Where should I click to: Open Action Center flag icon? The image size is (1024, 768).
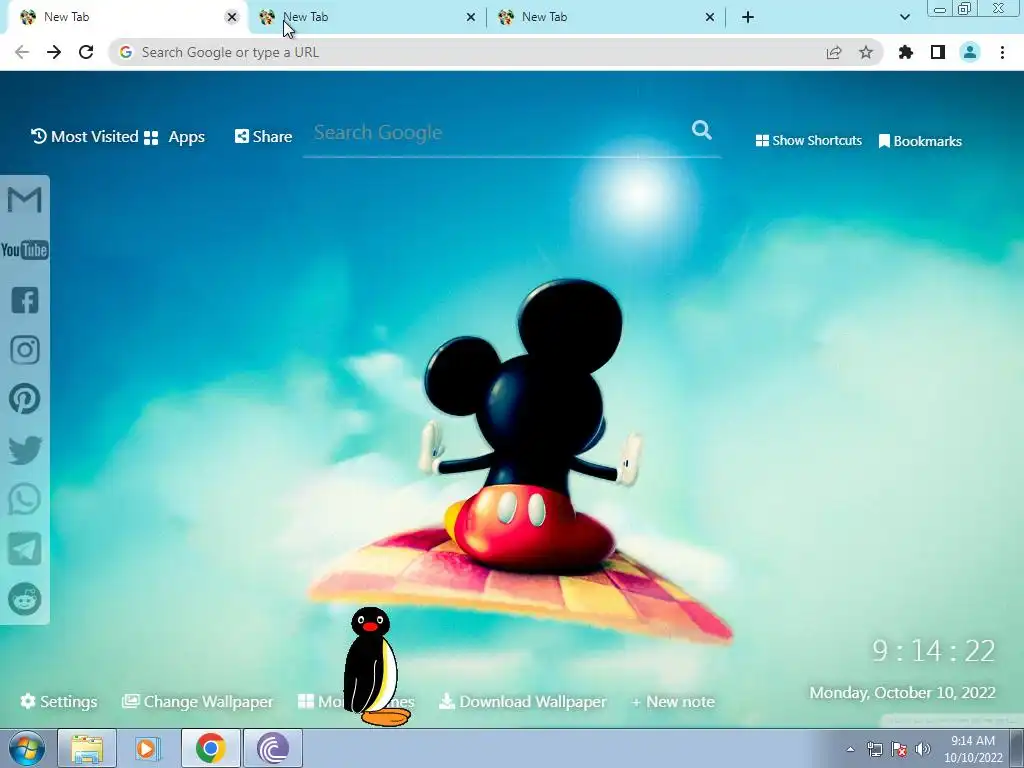pos(899,749)
